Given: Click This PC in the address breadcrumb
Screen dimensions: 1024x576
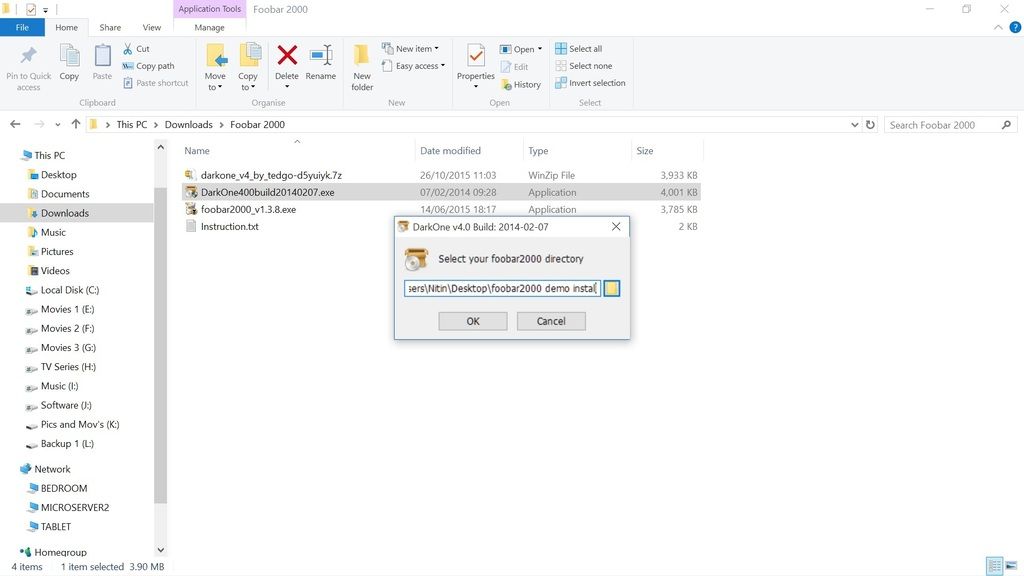Looking at the screenshot, I should coord(131,124).
